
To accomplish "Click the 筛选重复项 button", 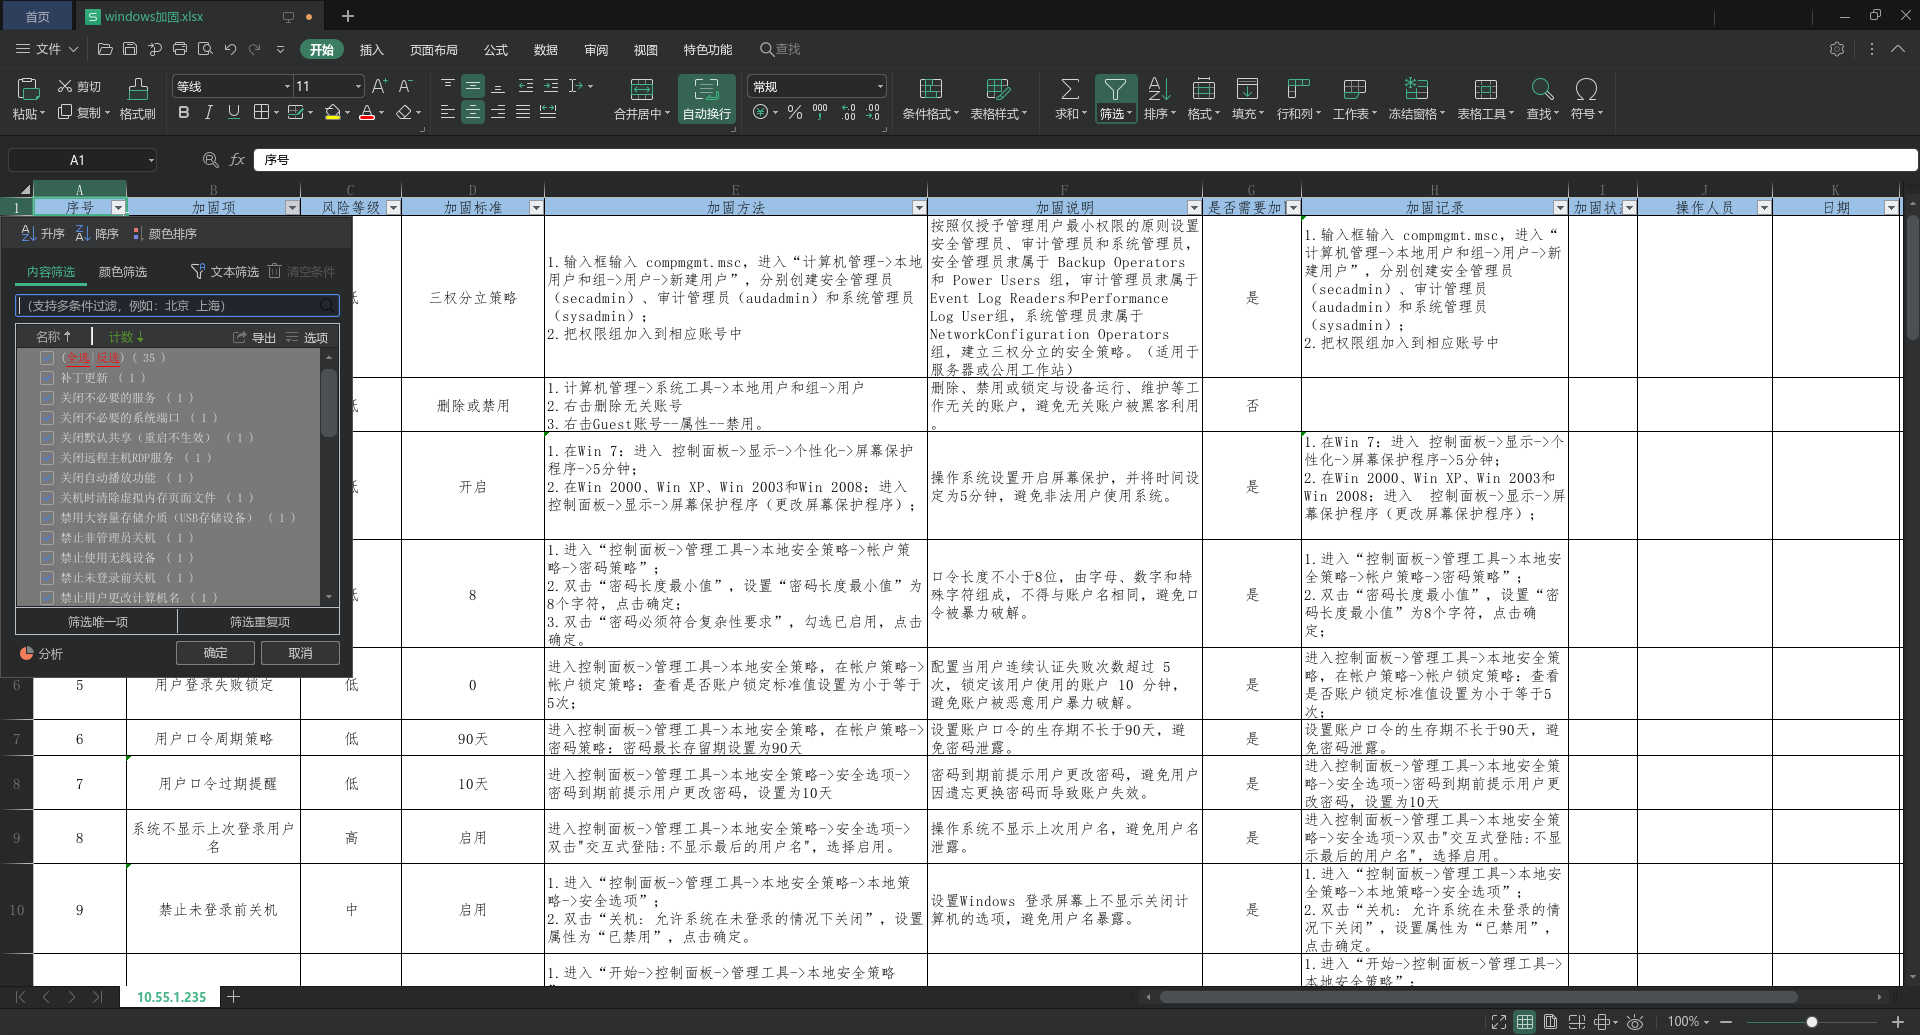I will tap(259, 622).
